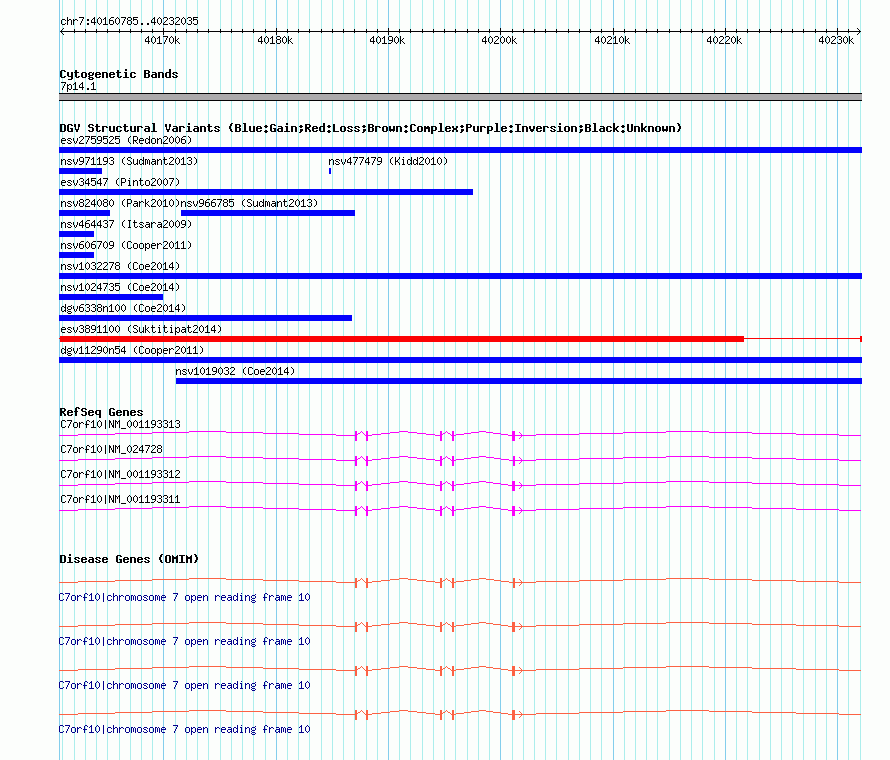Image resolution: width=890 pixels, height=760 pixels.
Task: Click the nsv1019032 (Coe2014) label
Action: 235,371
